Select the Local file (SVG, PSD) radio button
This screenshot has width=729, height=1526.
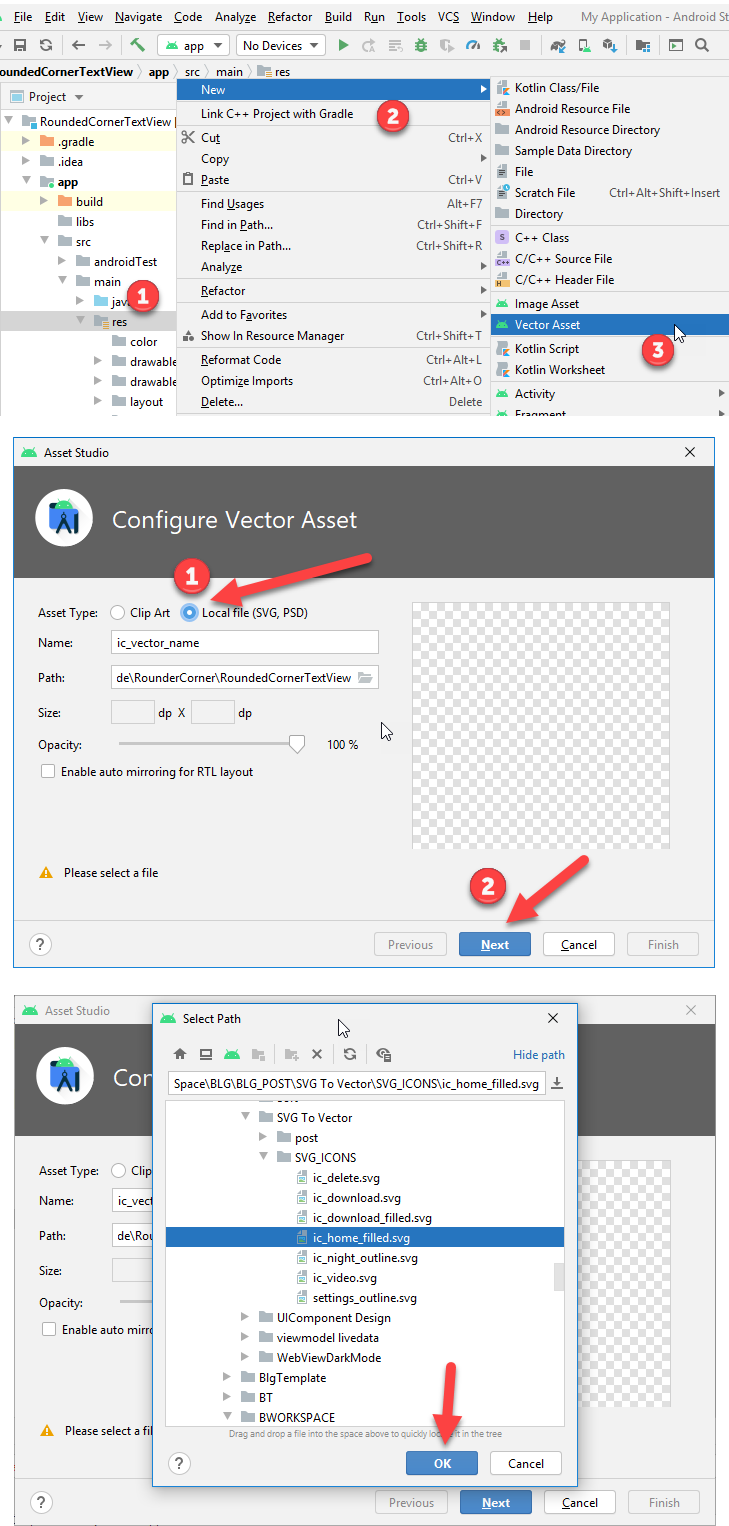(189, 612)
